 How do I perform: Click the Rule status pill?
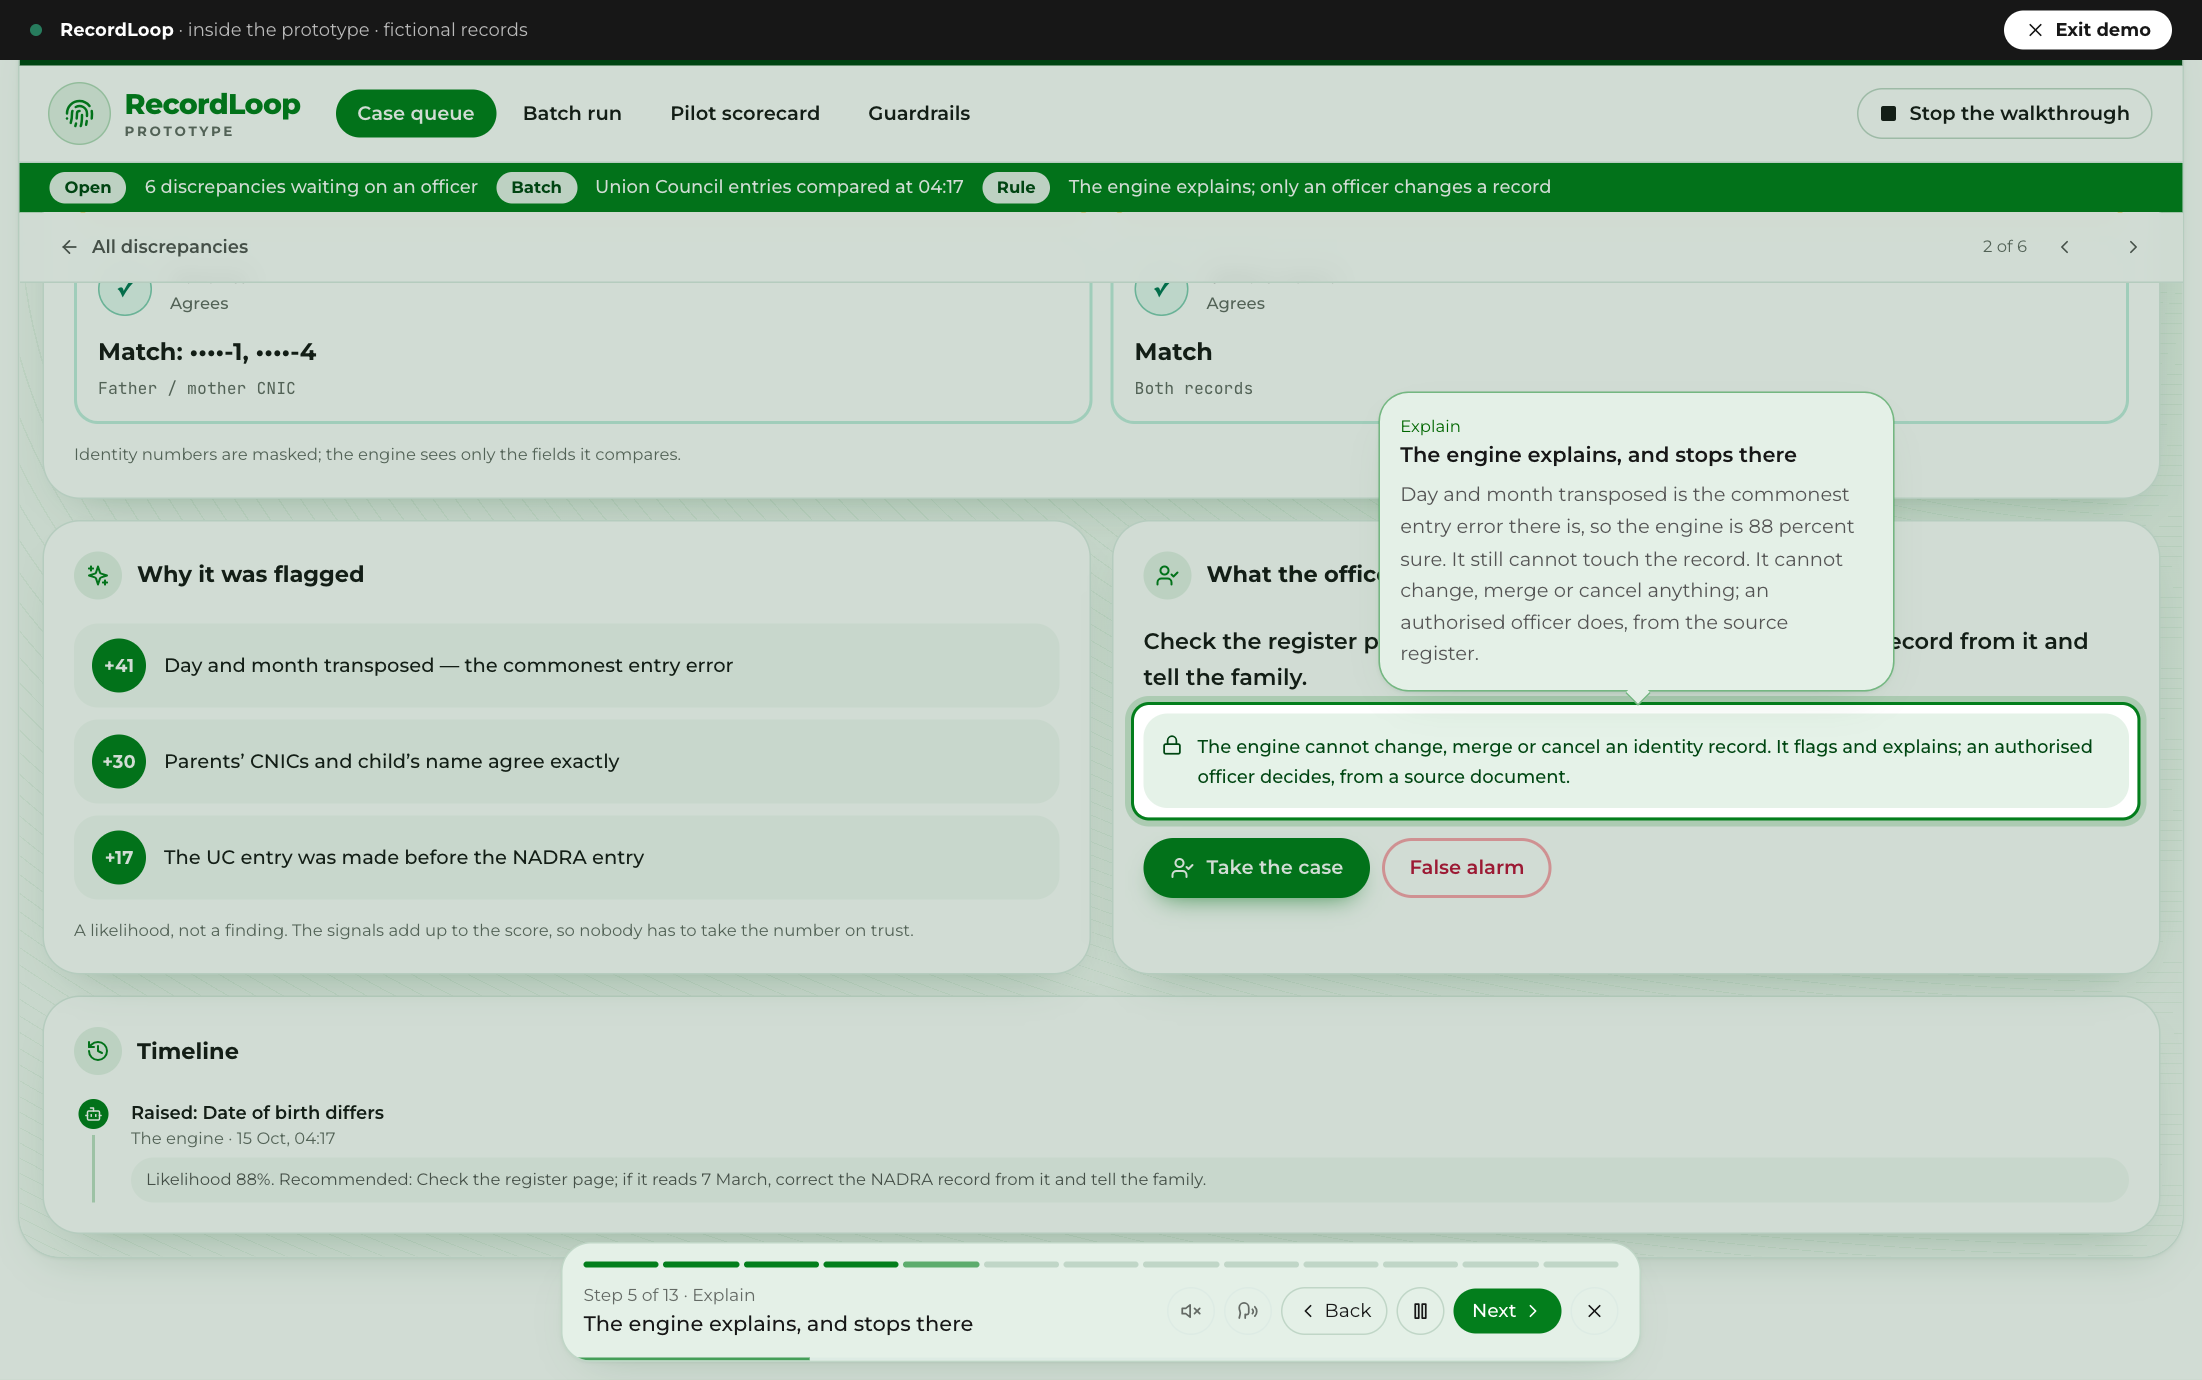[1016, 187]
